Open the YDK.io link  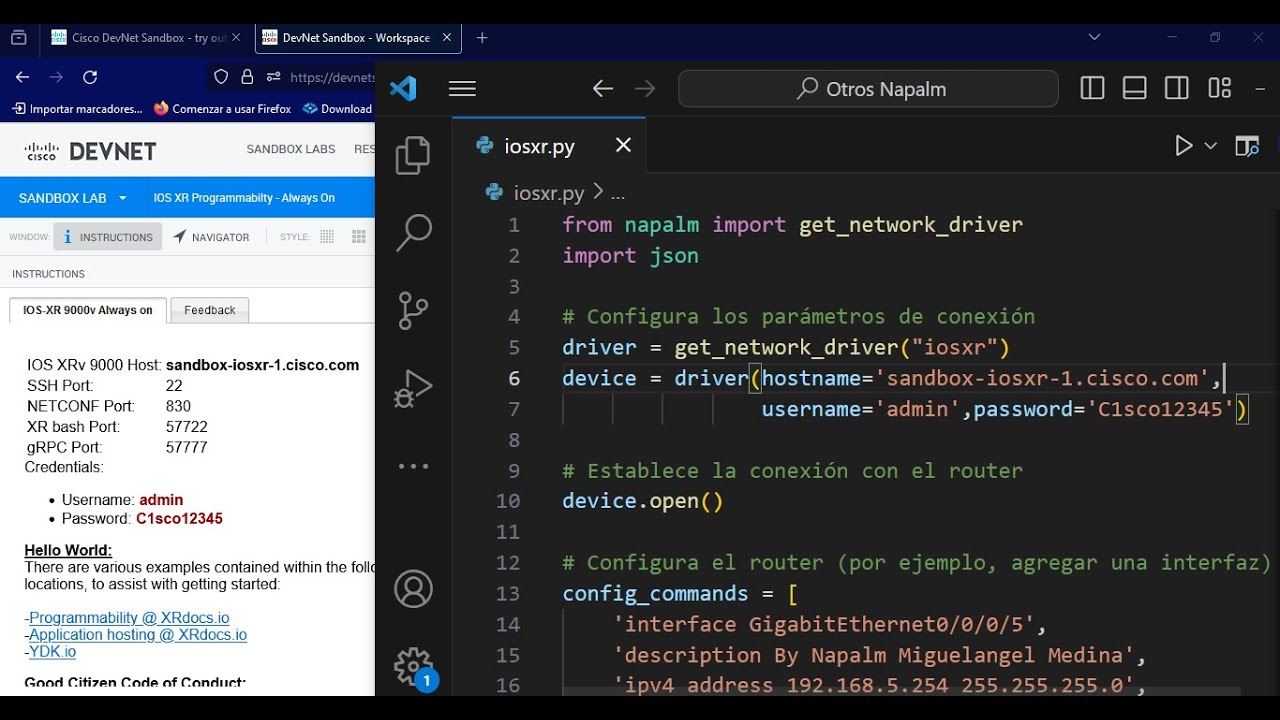[x=53, y=652]
